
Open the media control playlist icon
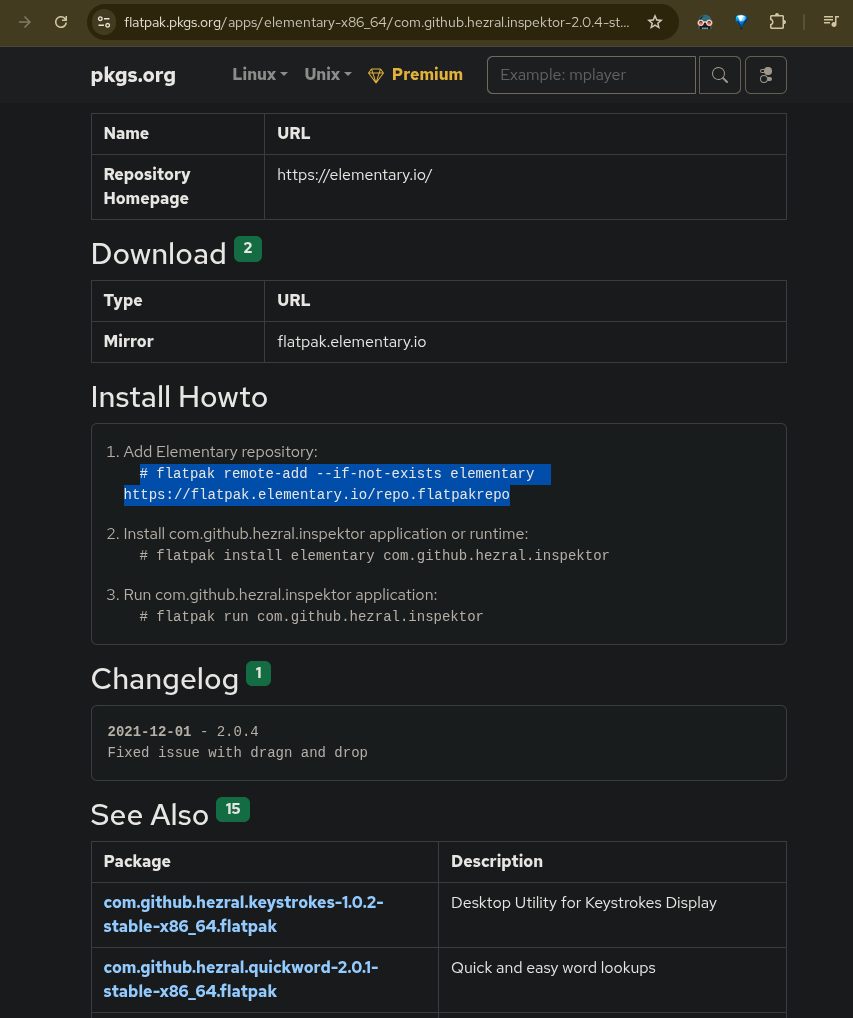click(831, 21)
